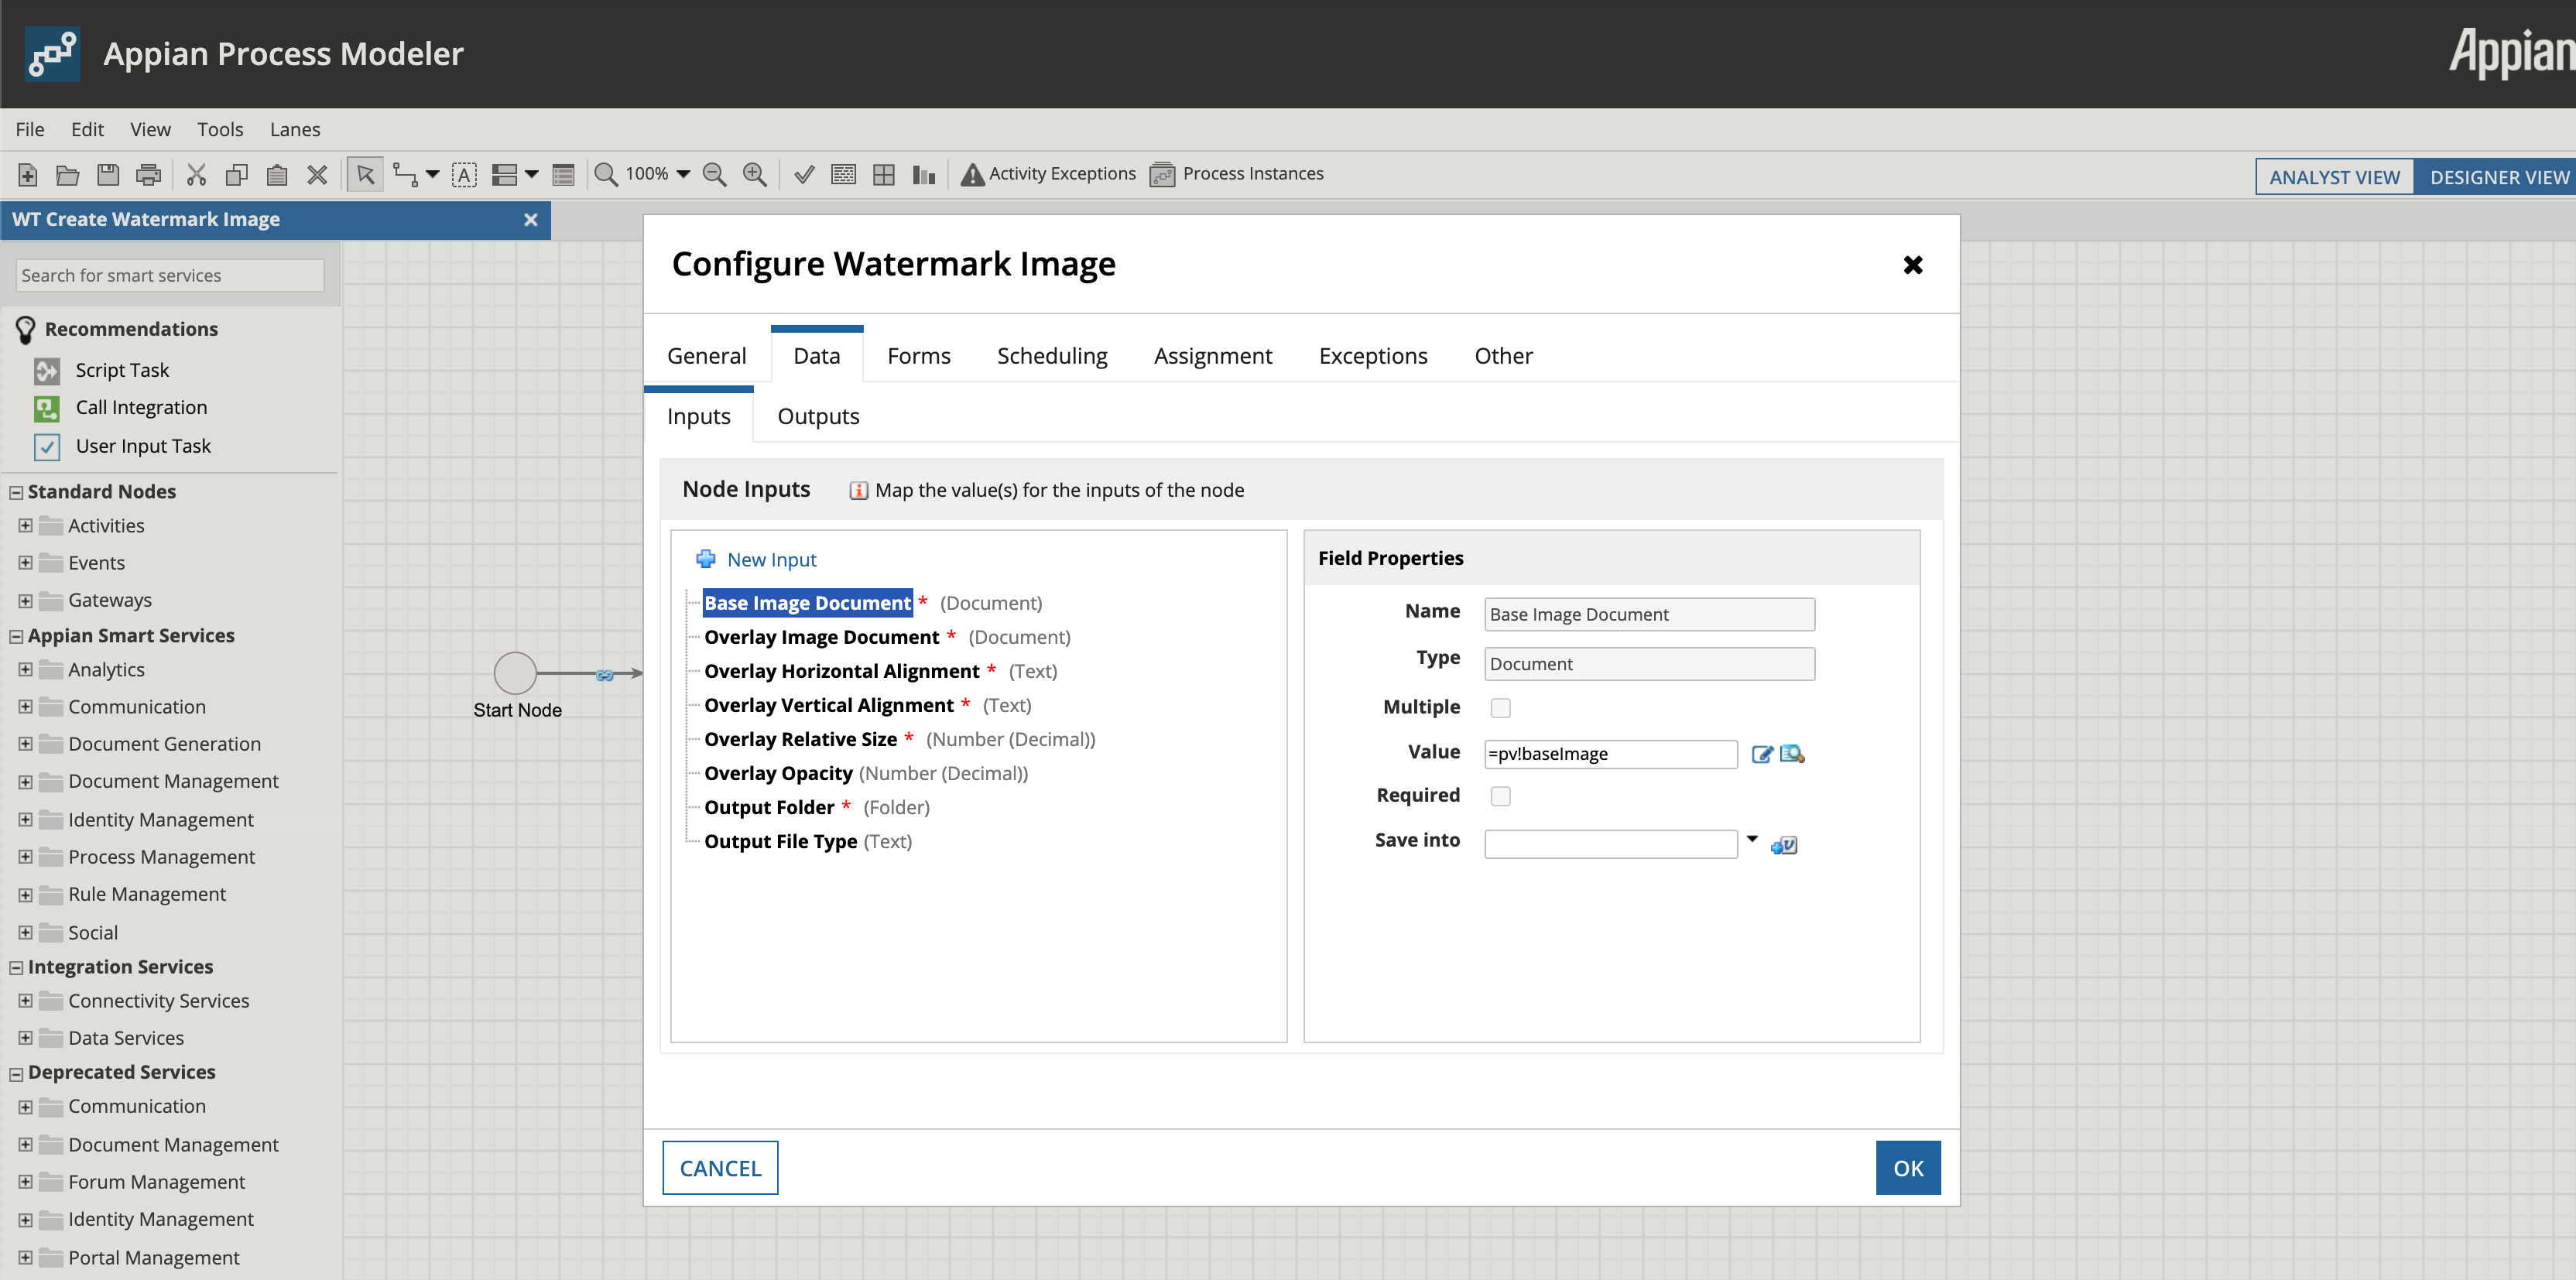The height and width of the screenshot is (1280, 2576).
Task: Click the OK button
Action: click(1908, 1168)
